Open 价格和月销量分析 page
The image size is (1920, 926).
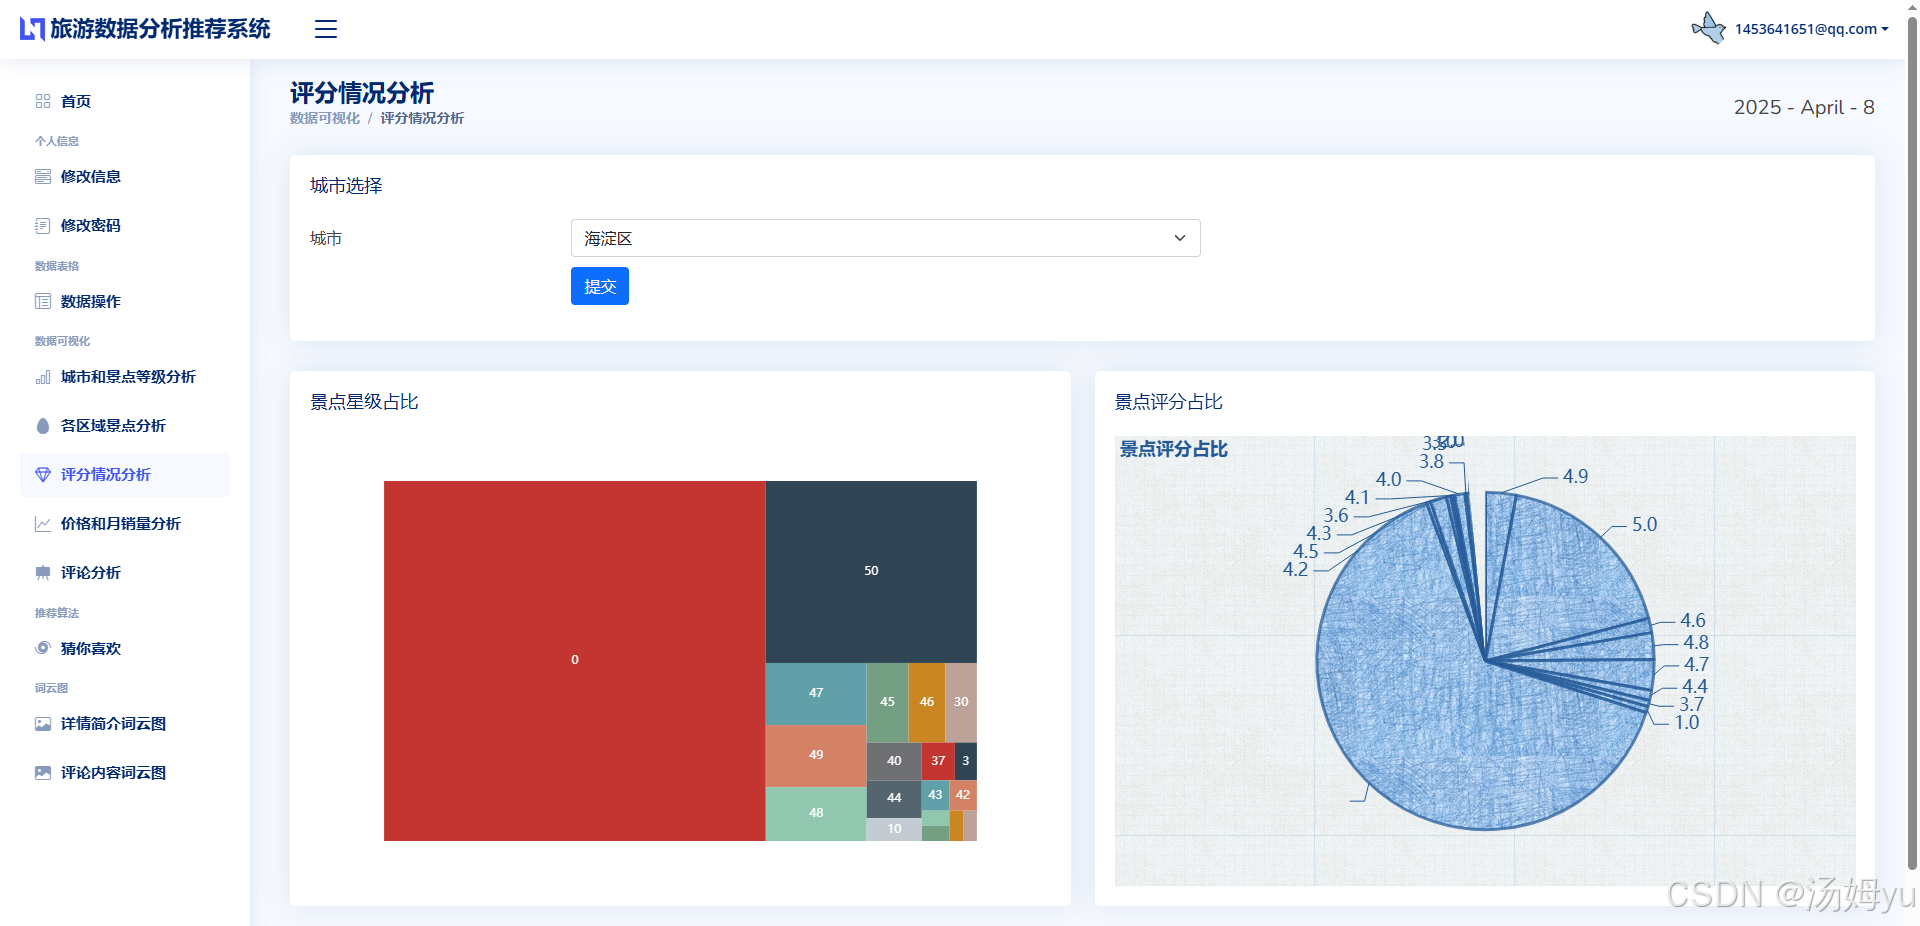(125, 524)
